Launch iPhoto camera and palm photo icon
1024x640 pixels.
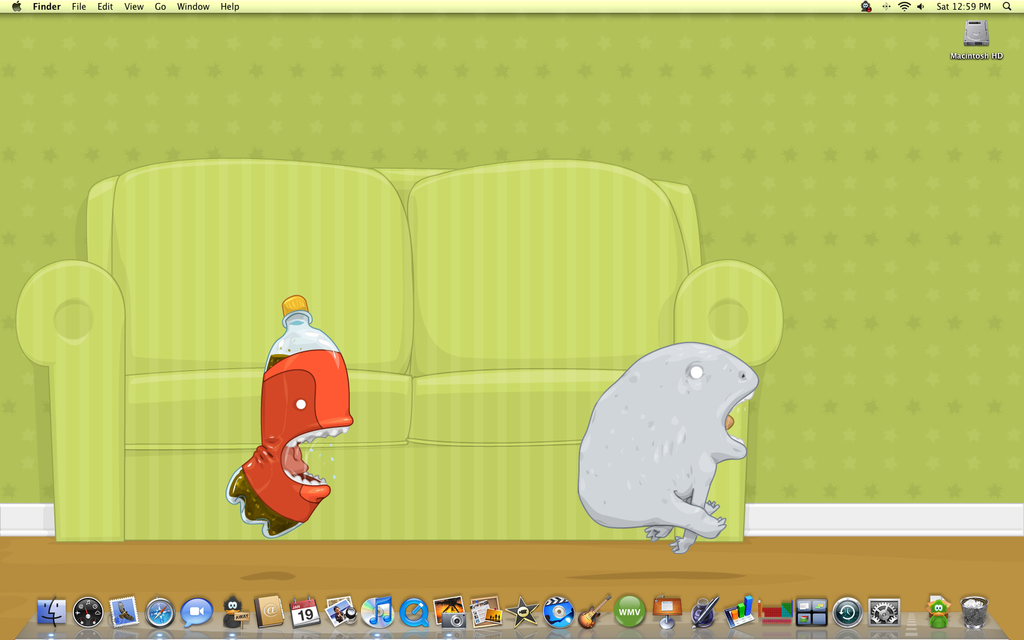[450, 612]
